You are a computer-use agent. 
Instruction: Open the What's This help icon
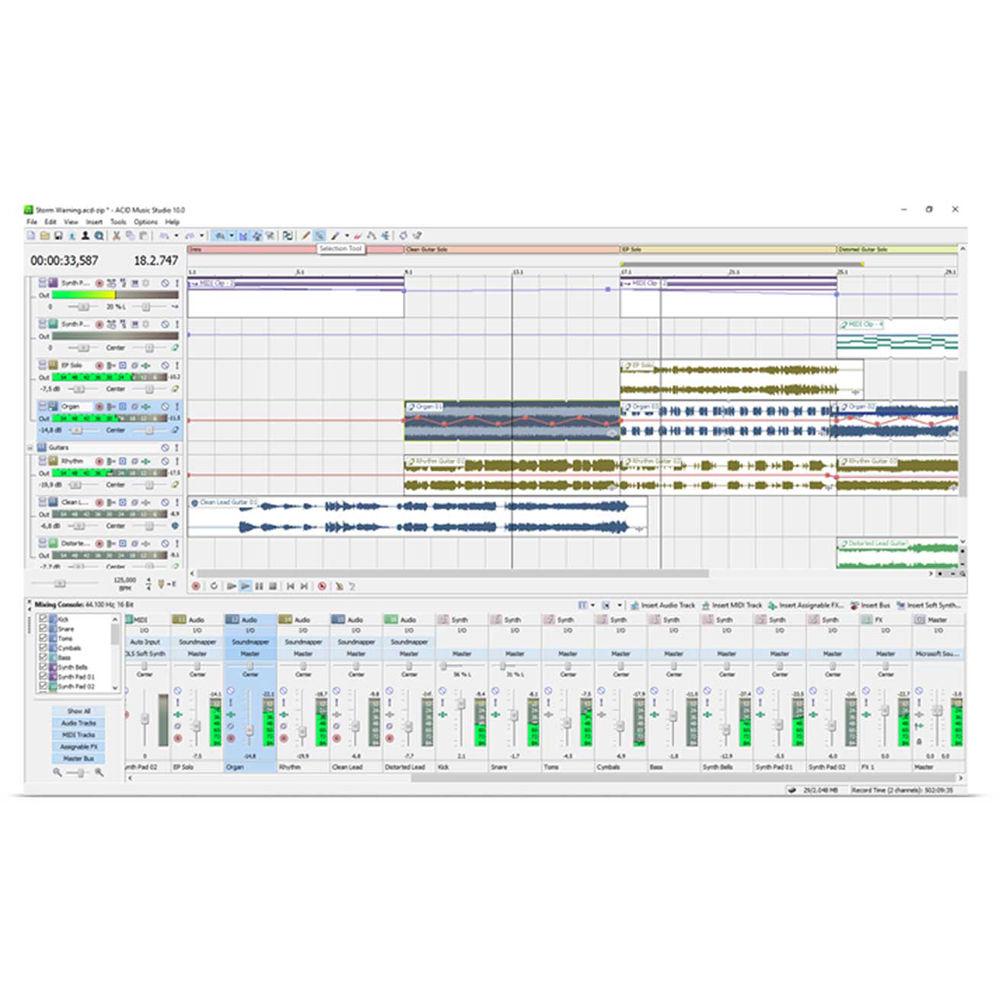pos(418,236)
